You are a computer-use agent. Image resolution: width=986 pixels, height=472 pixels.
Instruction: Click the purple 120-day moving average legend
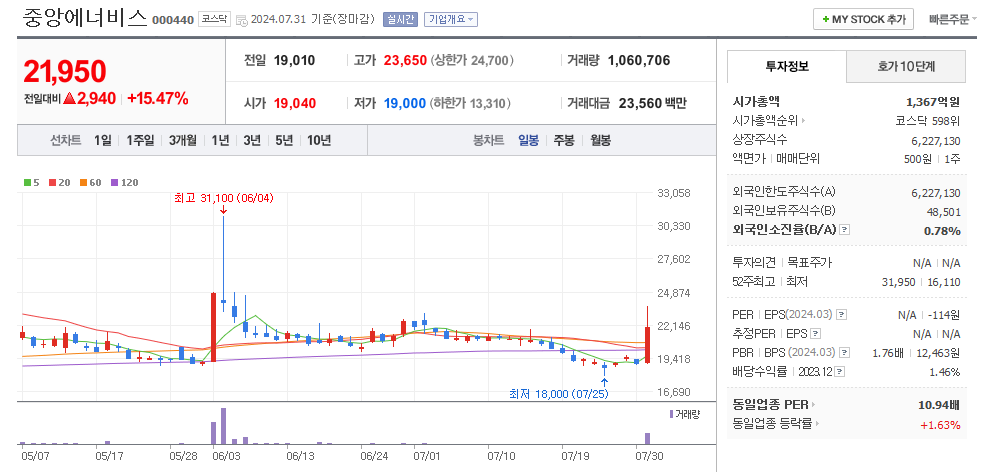tap(125, 182)
